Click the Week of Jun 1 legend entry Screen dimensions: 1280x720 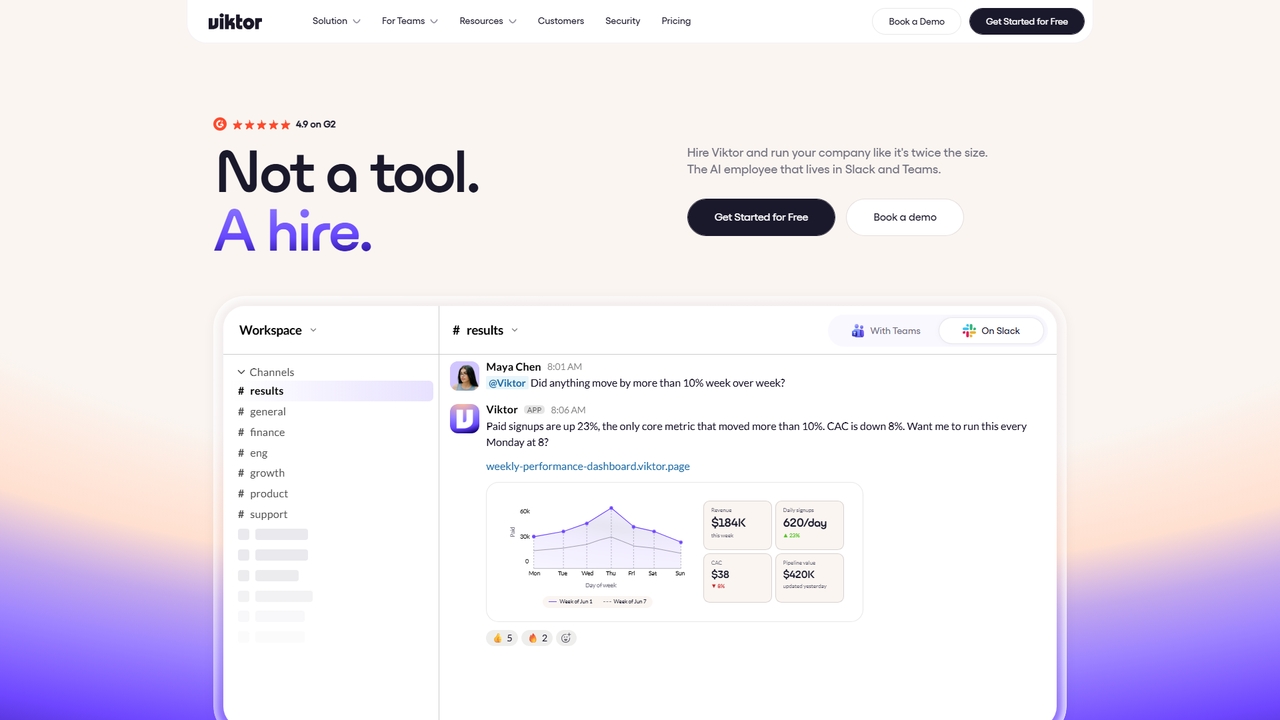click(x=569, y=601)
